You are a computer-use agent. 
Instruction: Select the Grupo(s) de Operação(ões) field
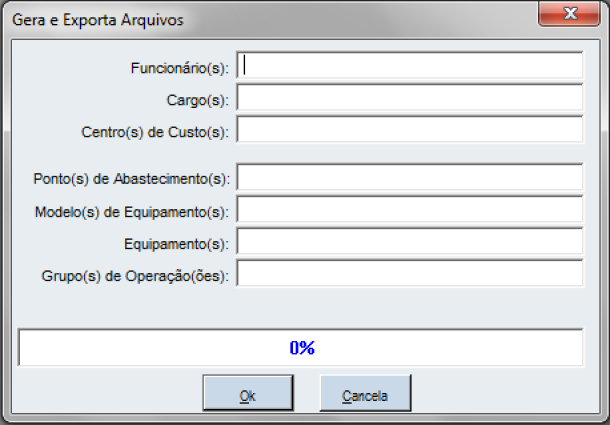pyautogui.click(x=410, y=274)
